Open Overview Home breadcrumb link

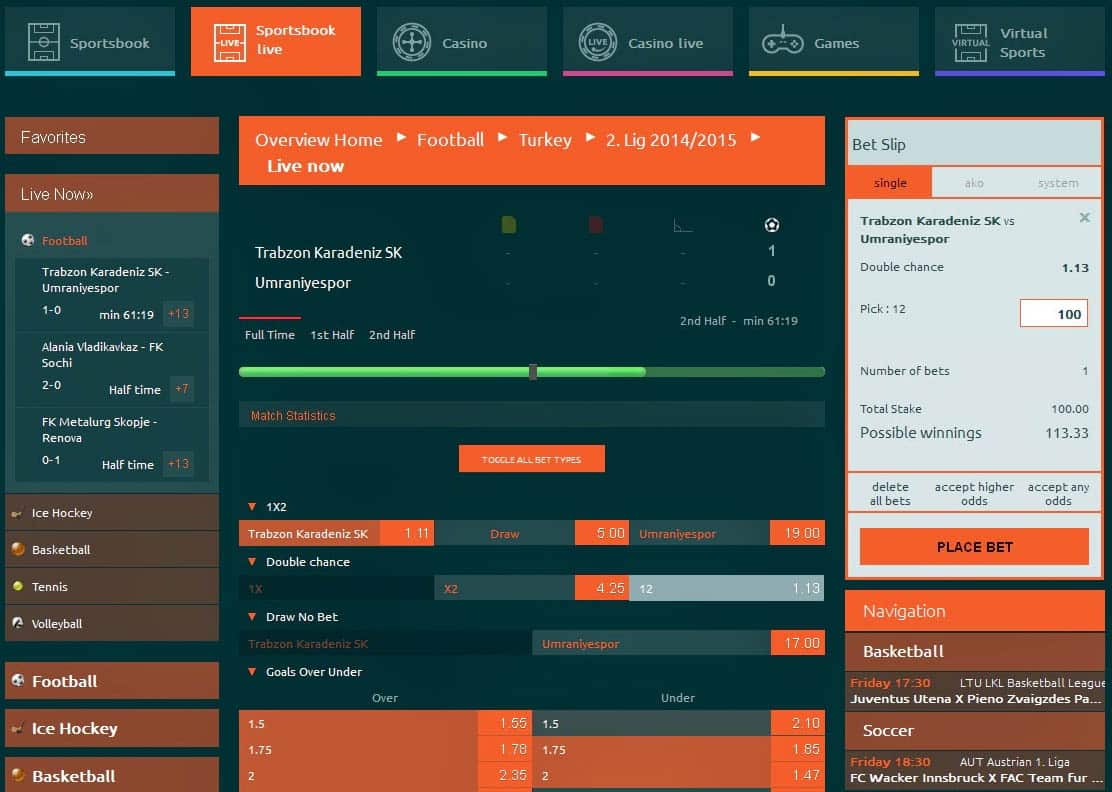pyautogui.click(x=318, y=140)
